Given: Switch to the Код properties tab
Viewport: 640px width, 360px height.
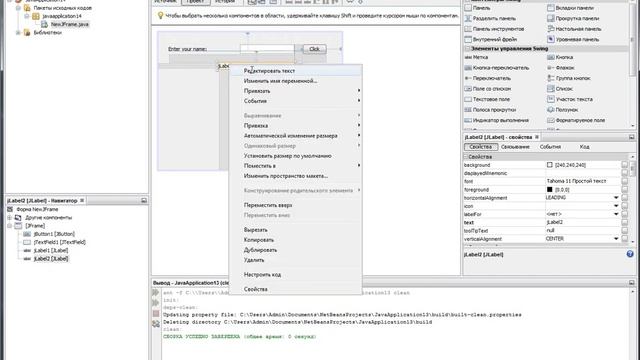Looking at the screenshot, I should (x=584, y=147).
